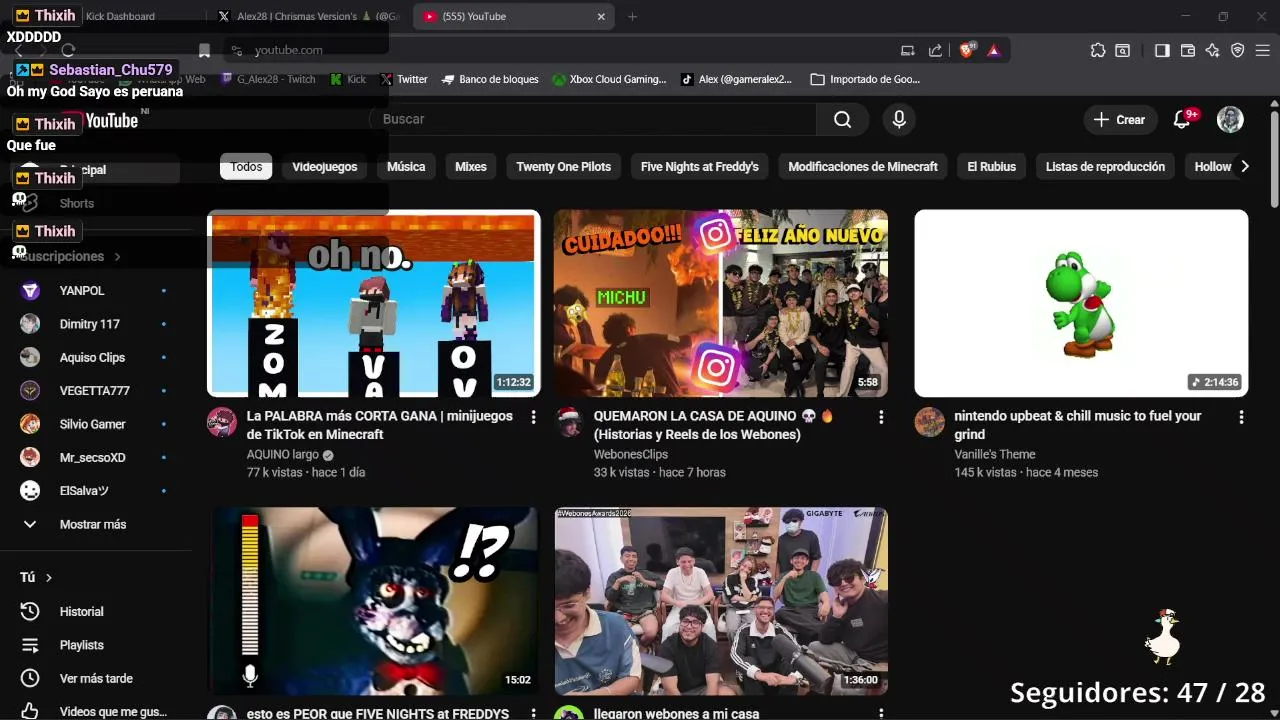Open Aquiso Clips subscription channel

[94, 357]
